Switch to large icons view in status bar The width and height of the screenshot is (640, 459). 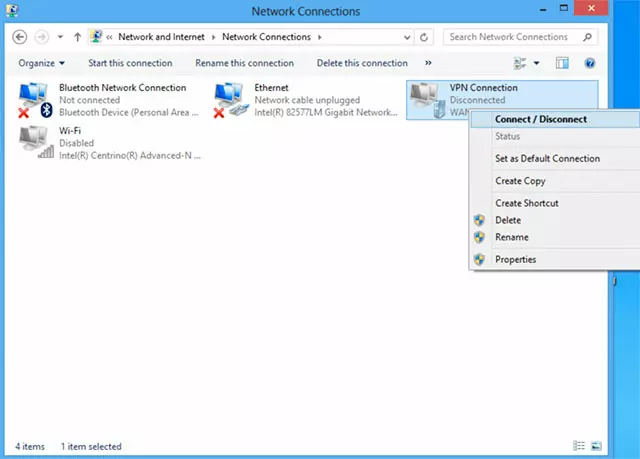[x=596, y=445]
